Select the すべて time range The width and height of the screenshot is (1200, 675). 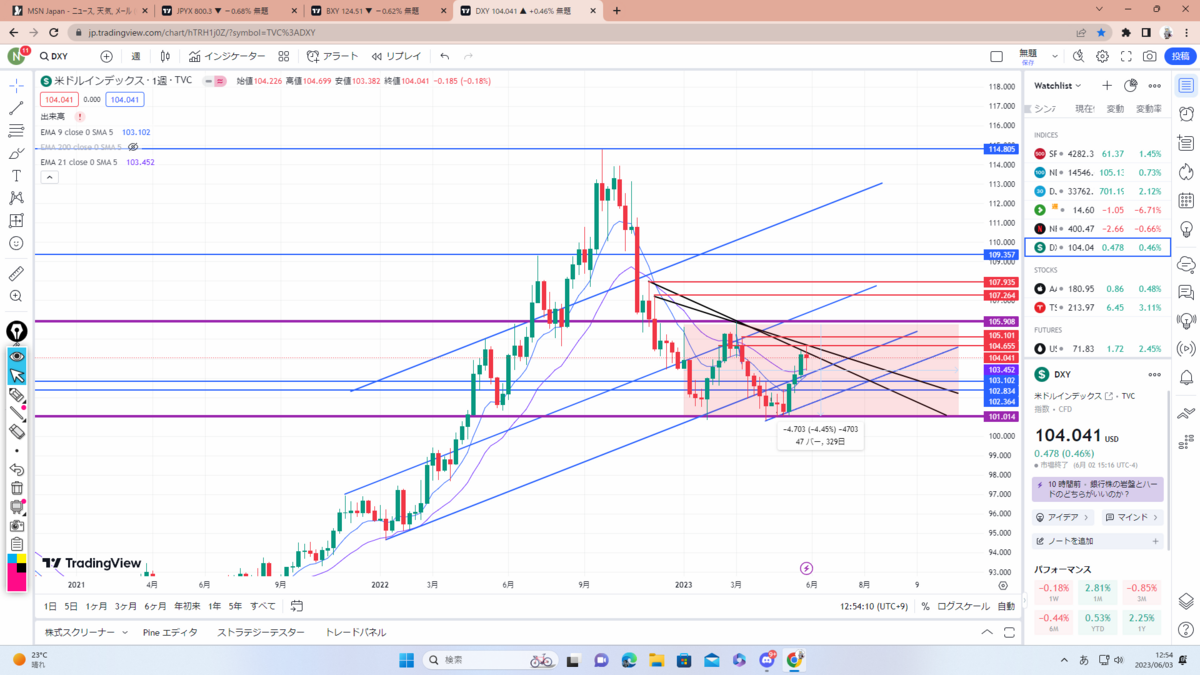(263, 606)
